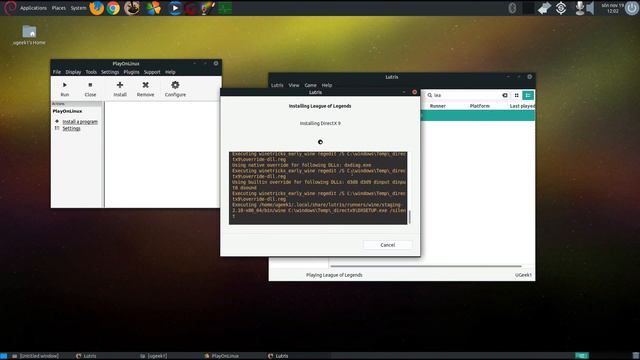Click UGeek1 label in Lutris status bar
The height and width of the screenshot is (360, 640).
523,275
